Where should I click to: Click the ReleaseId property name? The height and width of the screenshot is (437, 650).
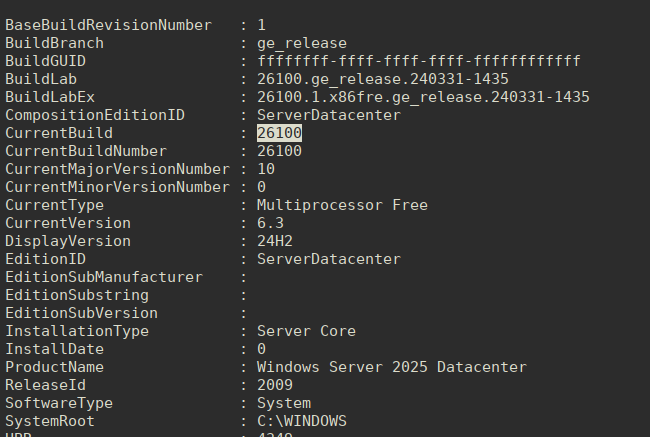[x=45, y=385]
